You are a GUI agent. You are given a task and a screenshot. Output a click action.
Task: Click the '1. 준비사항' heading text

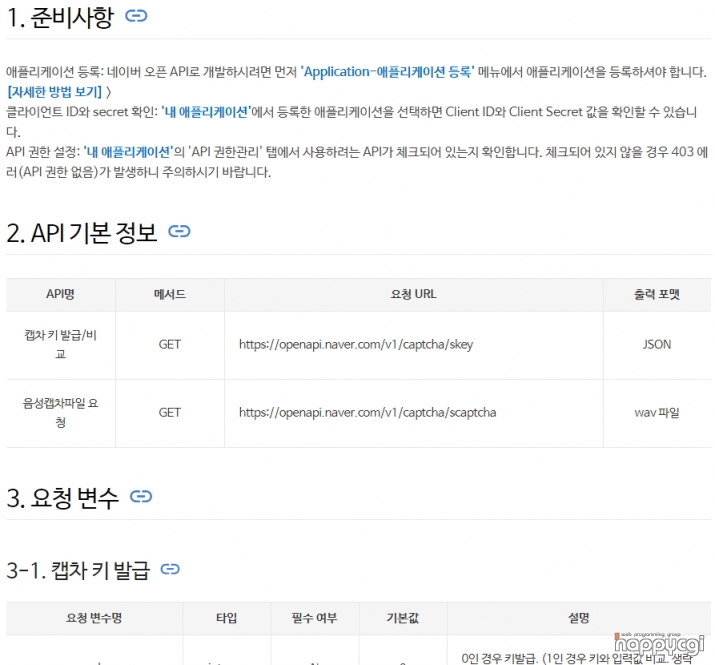pyautogui.click(x=60, y=17)
